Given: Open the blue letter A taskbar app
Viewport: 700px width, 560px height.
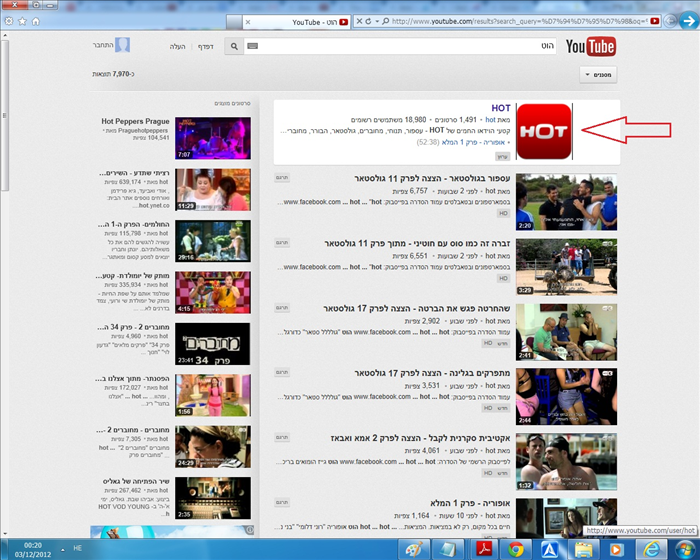Looking at the screenshot, I should (x=550, y=549).
